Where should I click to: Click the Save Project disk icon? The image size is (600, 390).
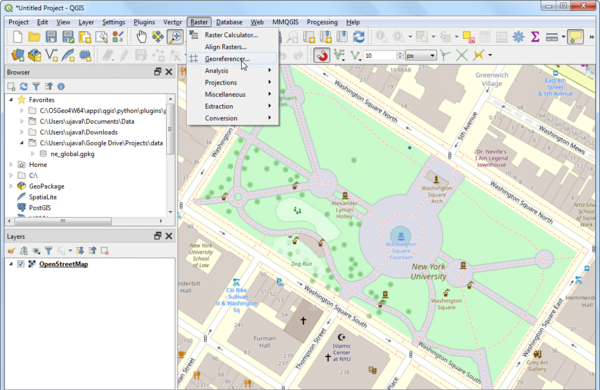(x=51, y=37)
